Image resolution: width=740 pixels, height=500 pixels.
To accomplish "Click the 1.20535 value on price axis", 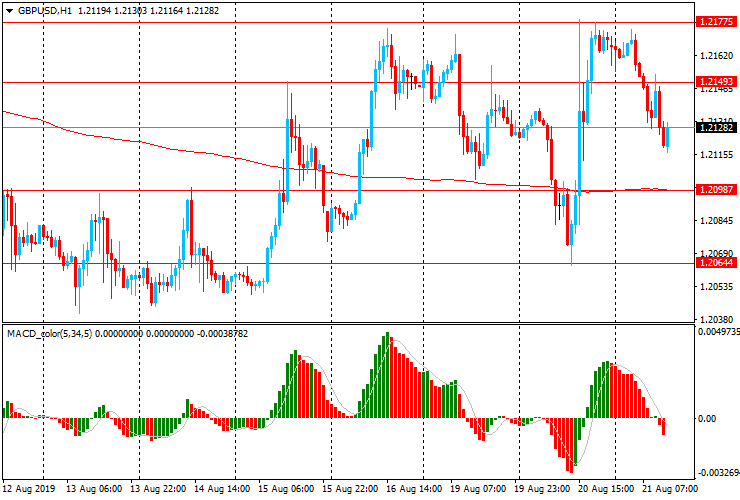I will coord(717,286).
